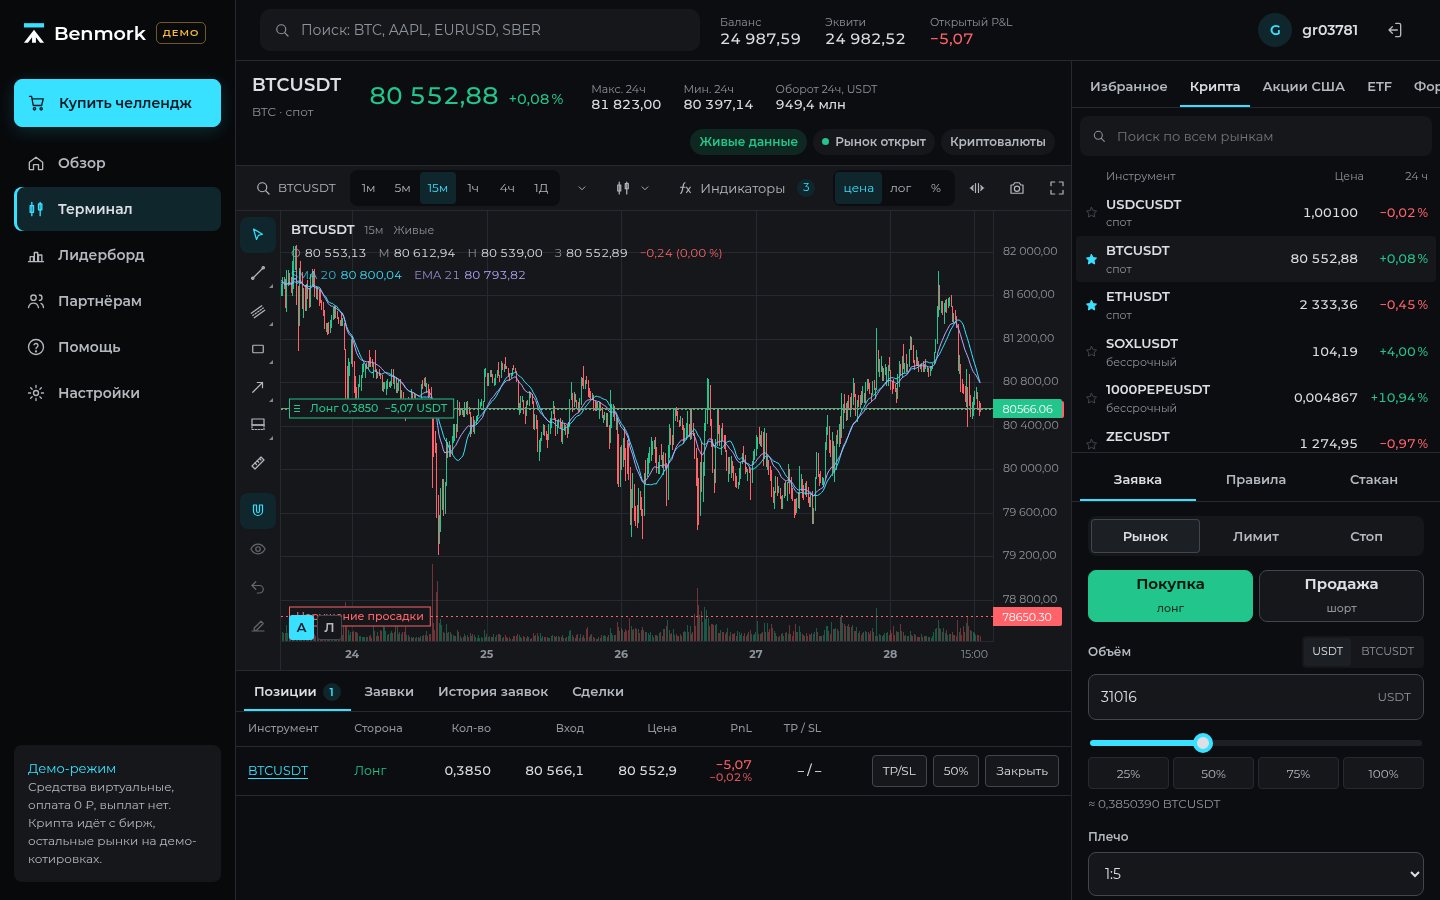Select the Stop (Стоп) order type
The image size is (1440, 900).
pyautogui.click(x=1366, y=536)
